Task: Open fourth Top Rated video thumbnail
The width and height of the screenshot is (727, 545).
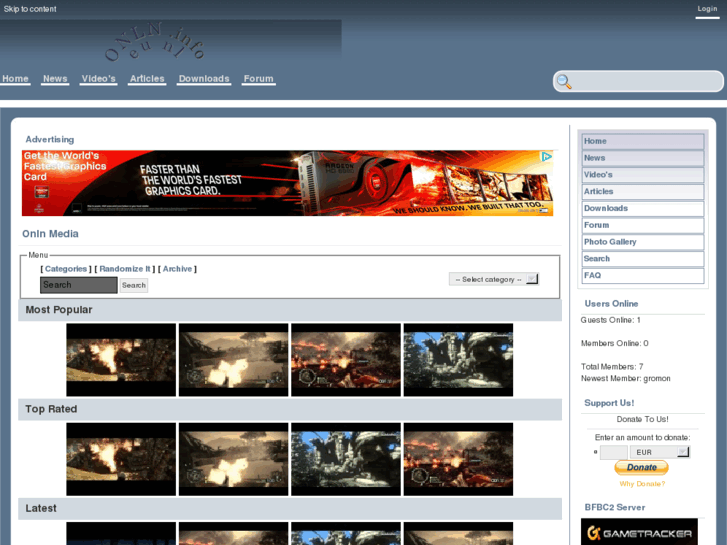Action: [x=458, y=459]
